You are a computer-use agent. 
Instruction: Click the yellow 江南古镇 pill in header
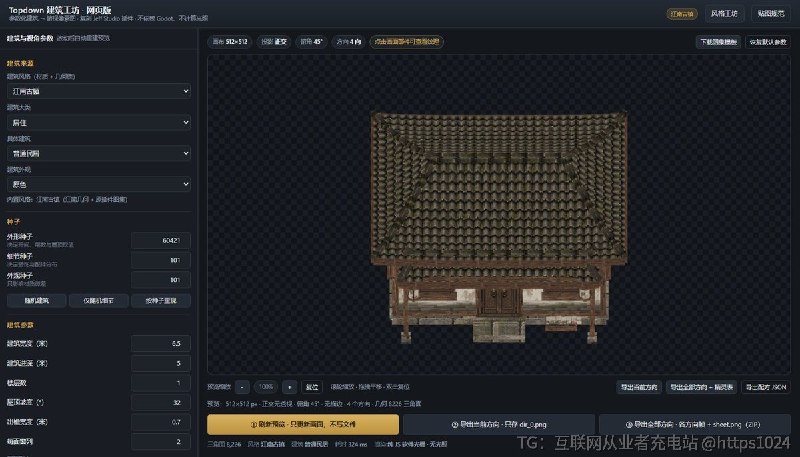pyautogui.click(x=682, y=14)
